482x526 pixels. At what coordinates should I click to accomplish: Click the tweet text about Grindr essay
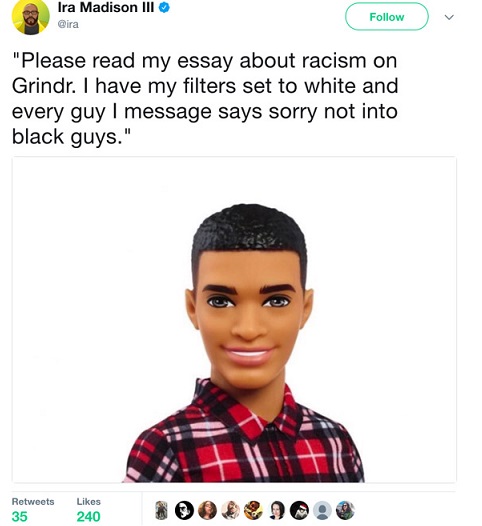click(x=205, y=99)
